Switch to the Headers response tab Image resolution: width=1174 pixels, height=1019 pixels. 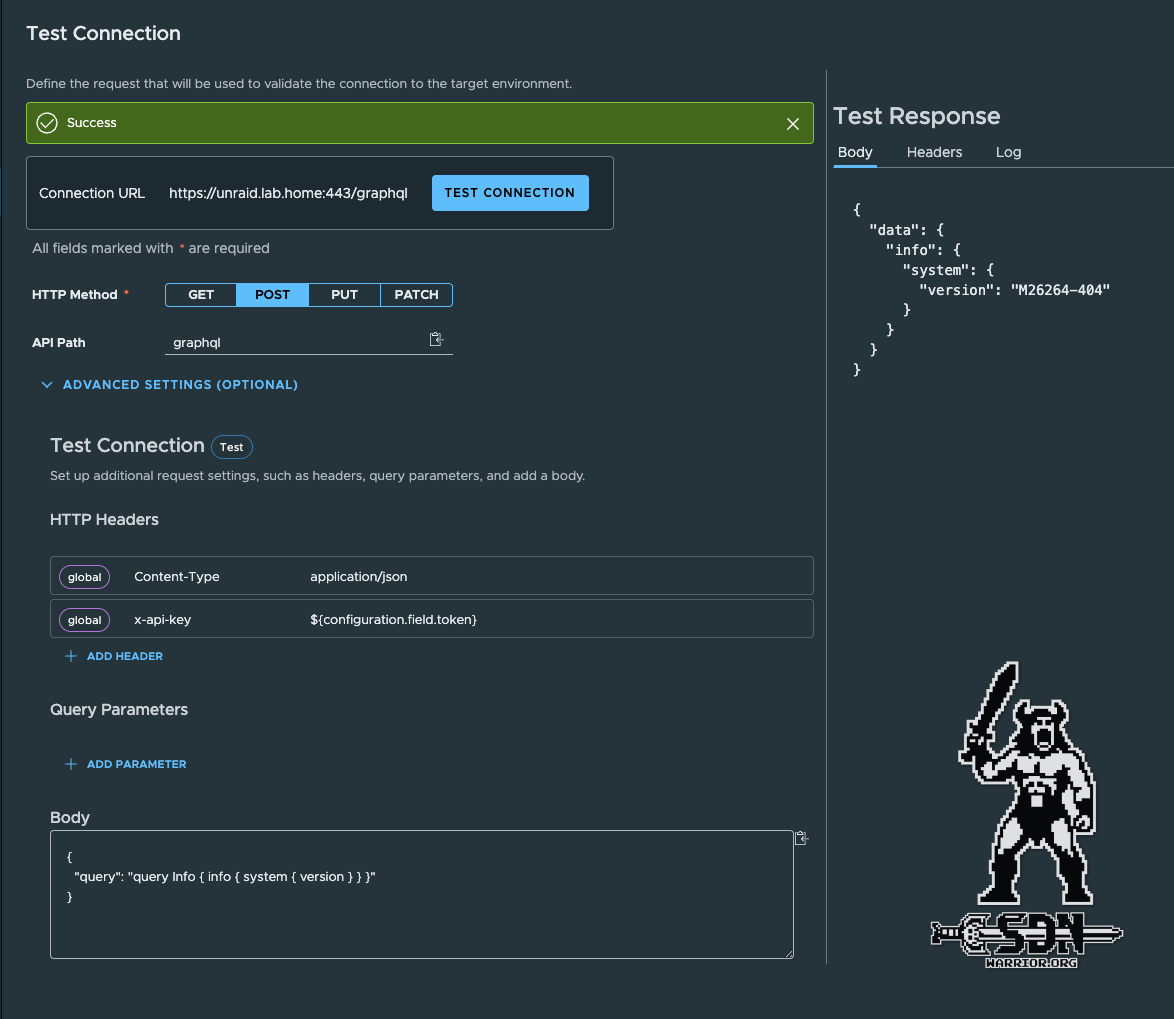point(934,152)
